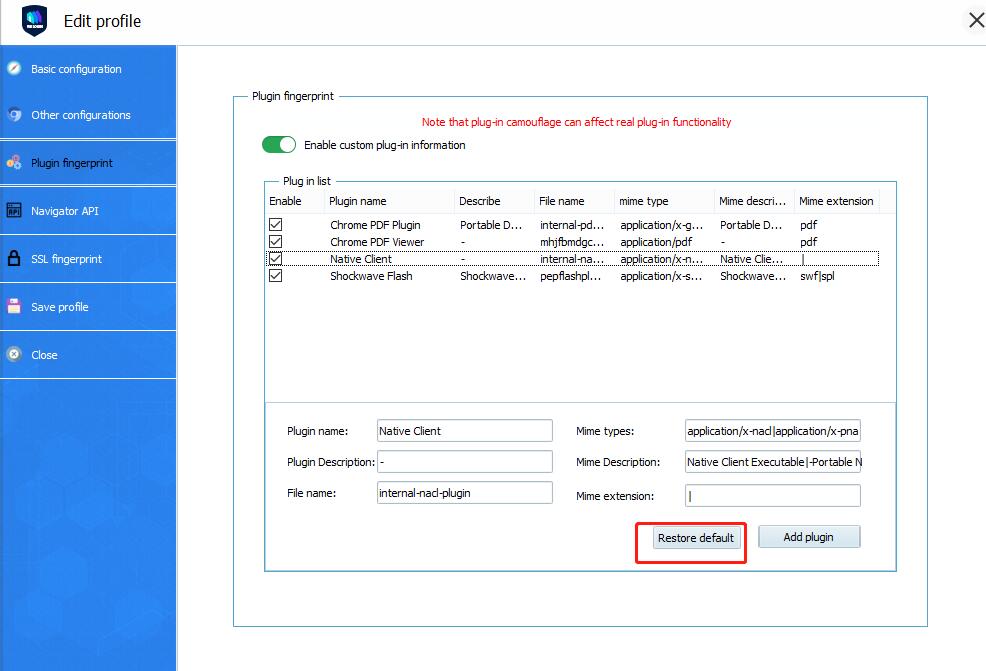Click the Navigator API sidebar icon

pyautogui.click(x=14, y=211)
